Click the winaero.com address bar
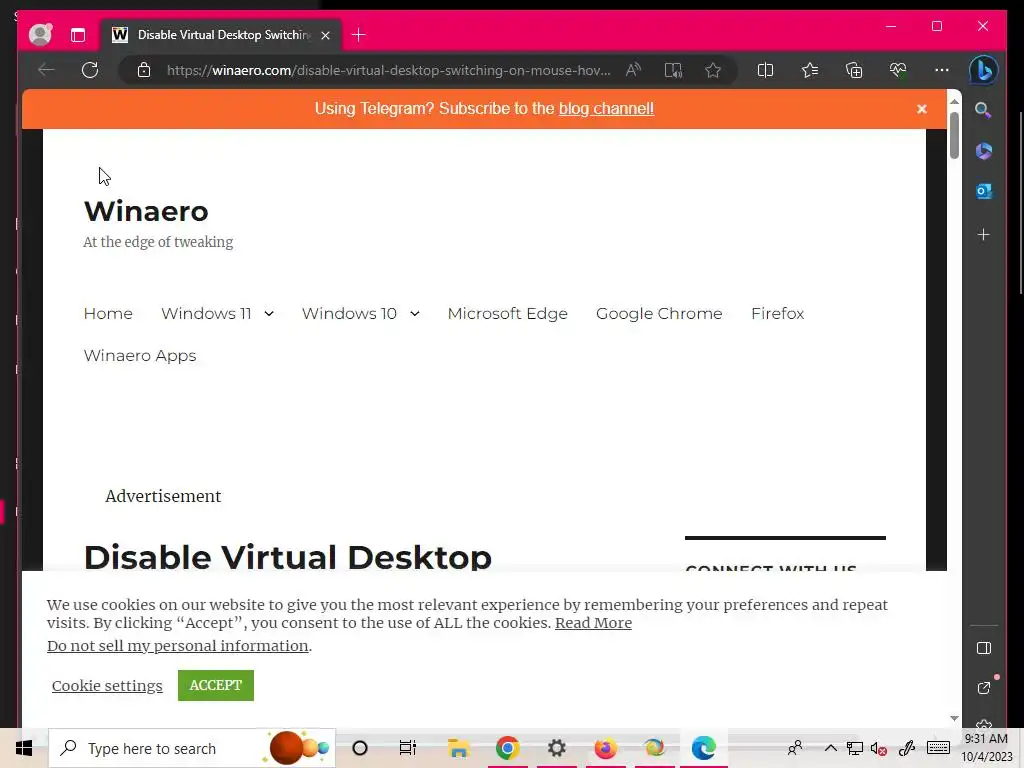The width and height of the screenshot is (1024, 768). [x=389, y=71]
